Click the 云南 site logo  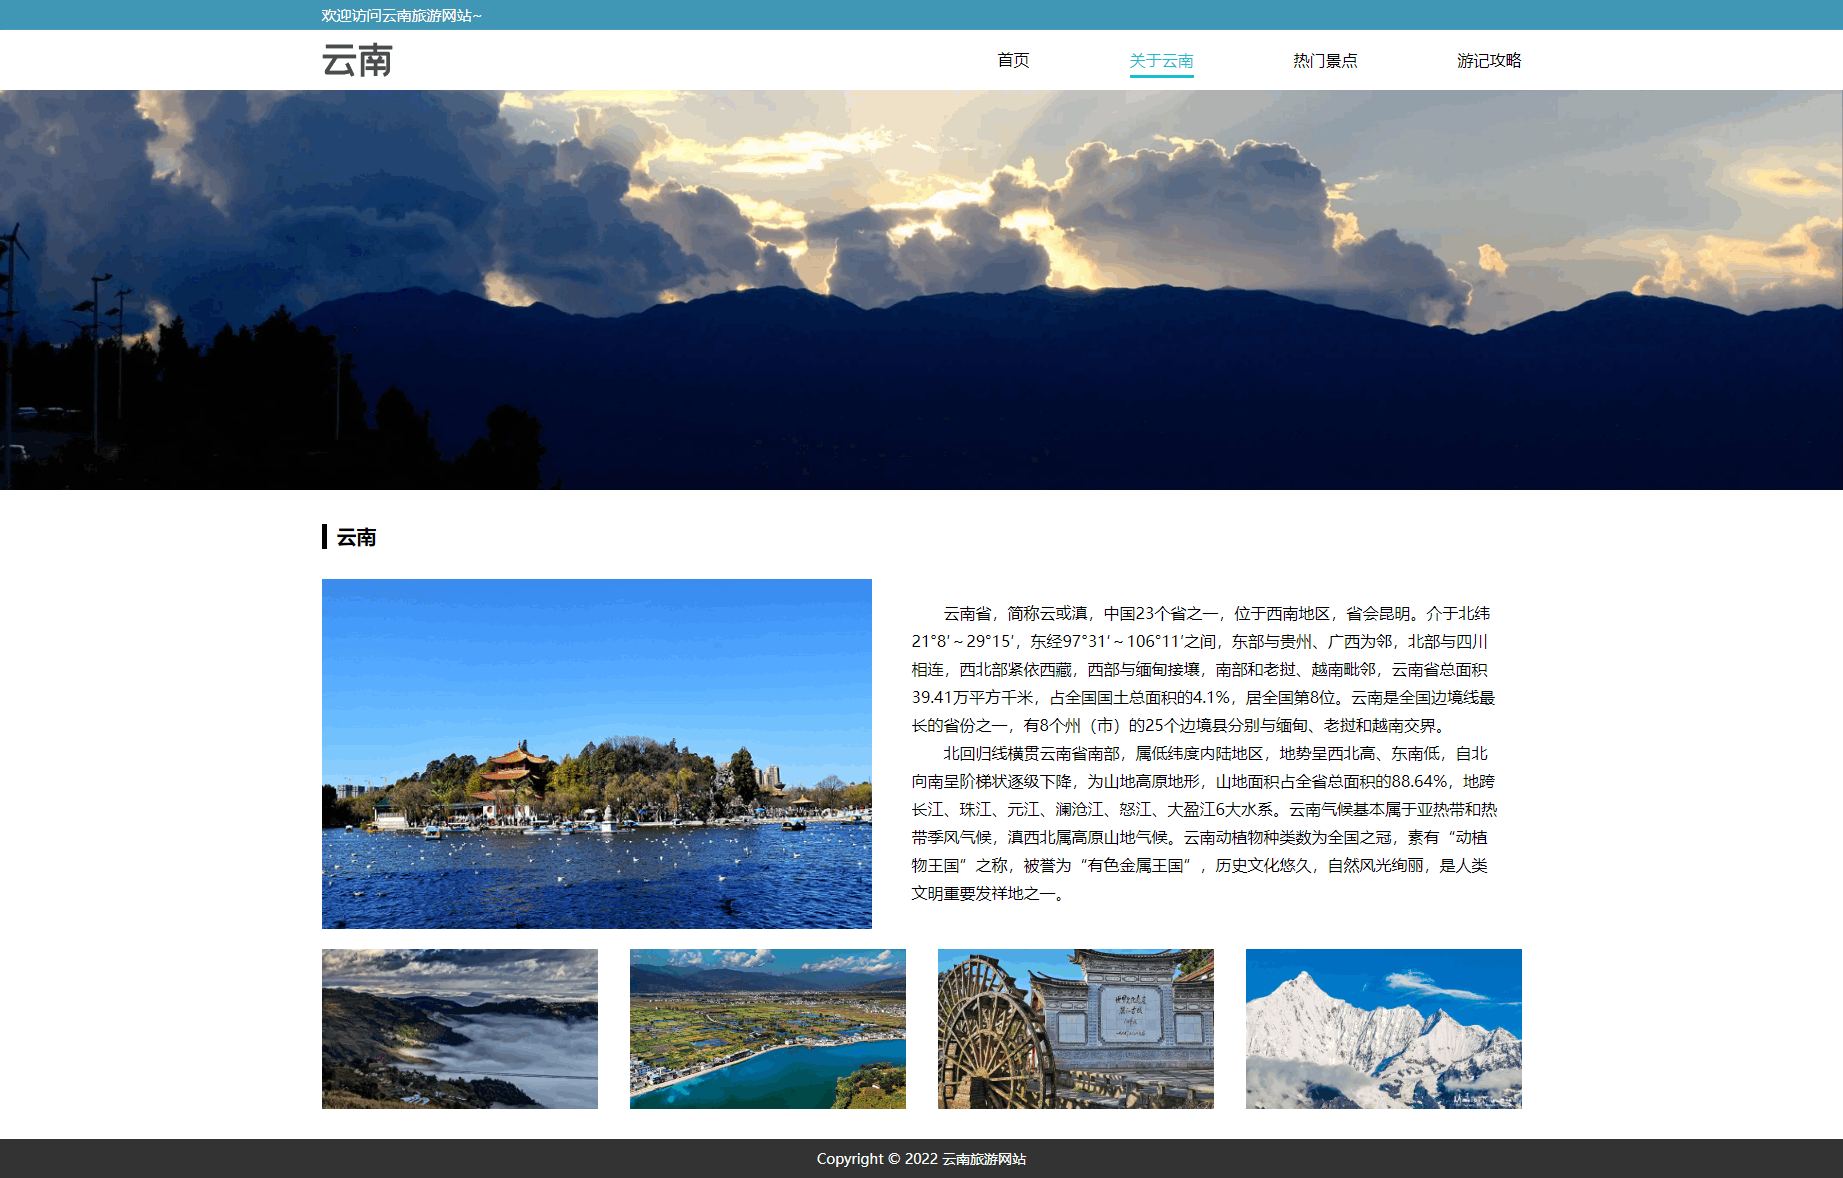357,60
